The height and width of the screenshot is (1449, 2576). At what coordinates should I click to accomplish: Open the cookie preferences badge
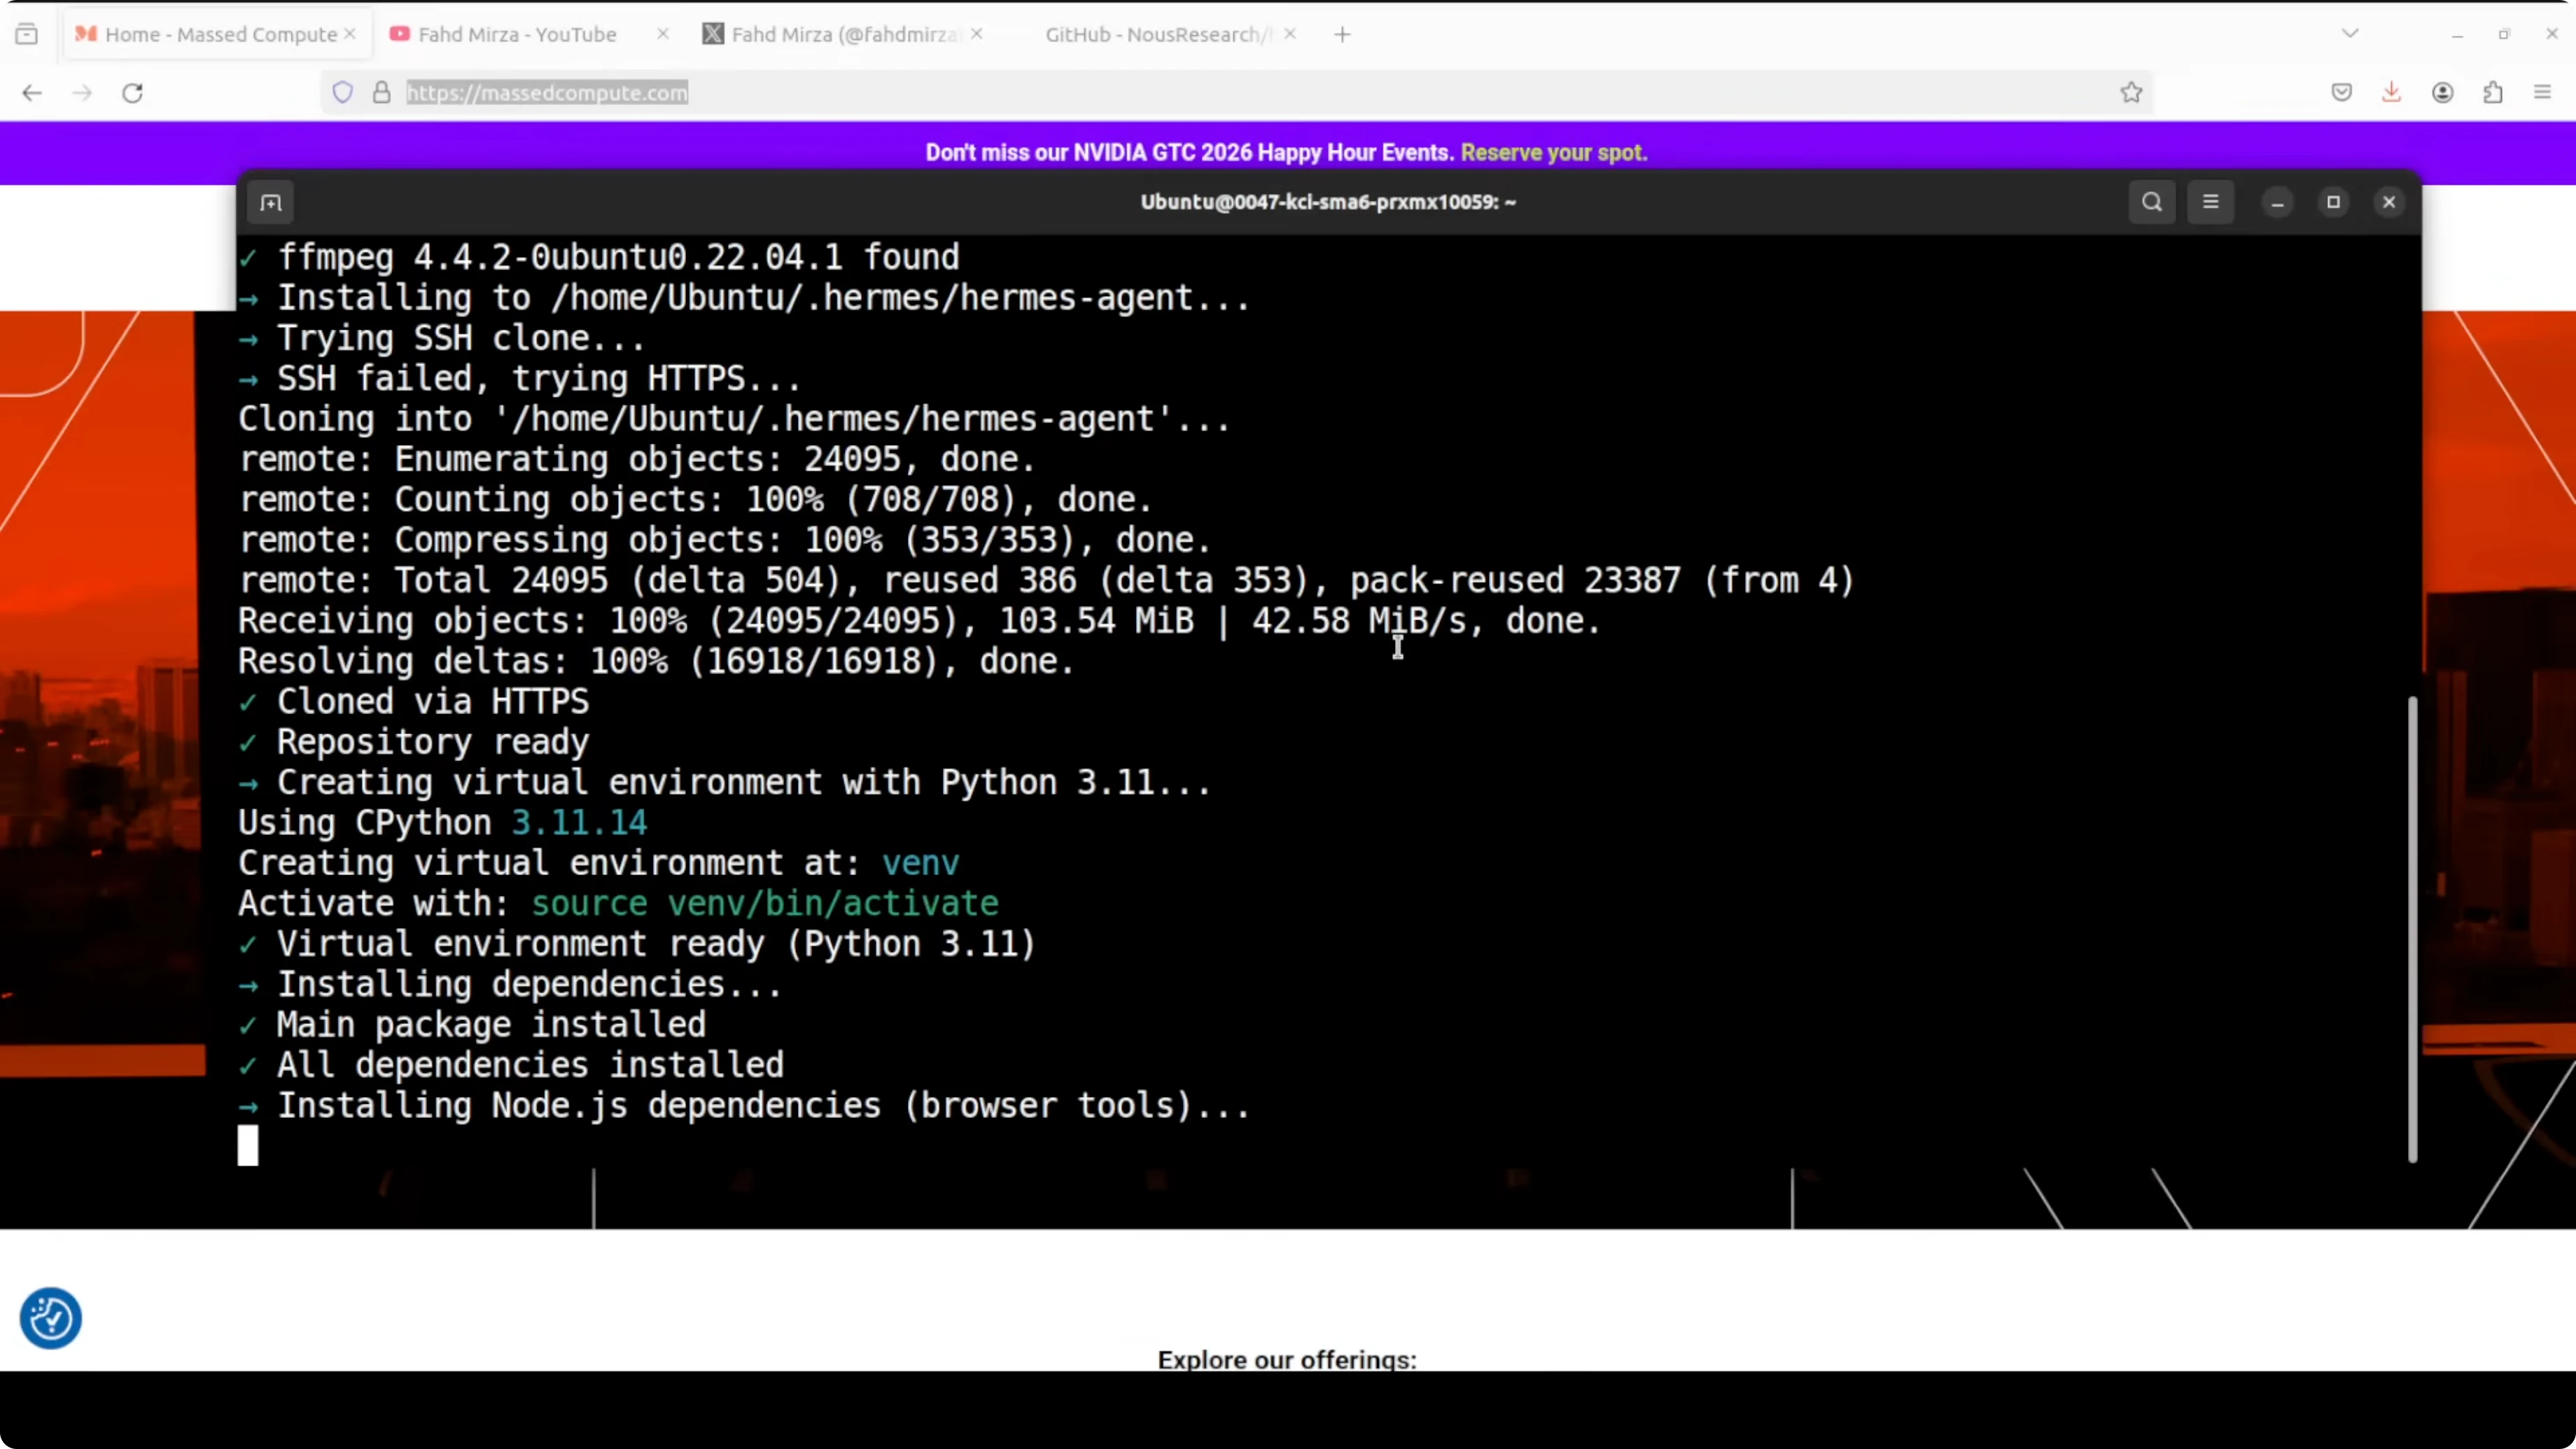click(51, 1318)
